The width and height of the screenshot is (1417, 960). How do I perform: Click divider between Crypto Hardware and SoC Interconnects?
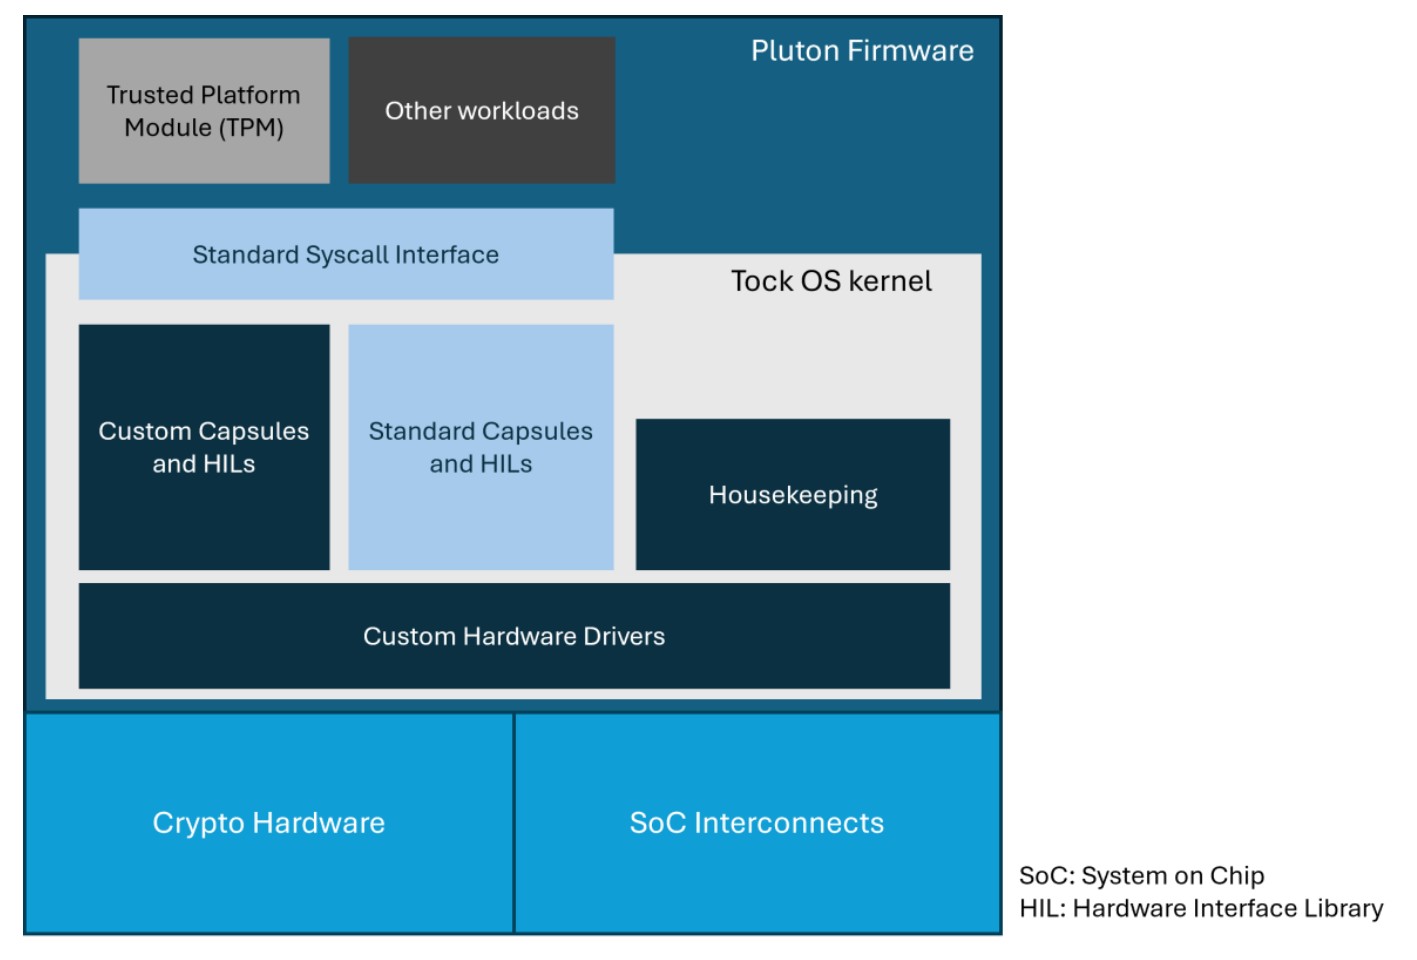click(x=514, y=823)
